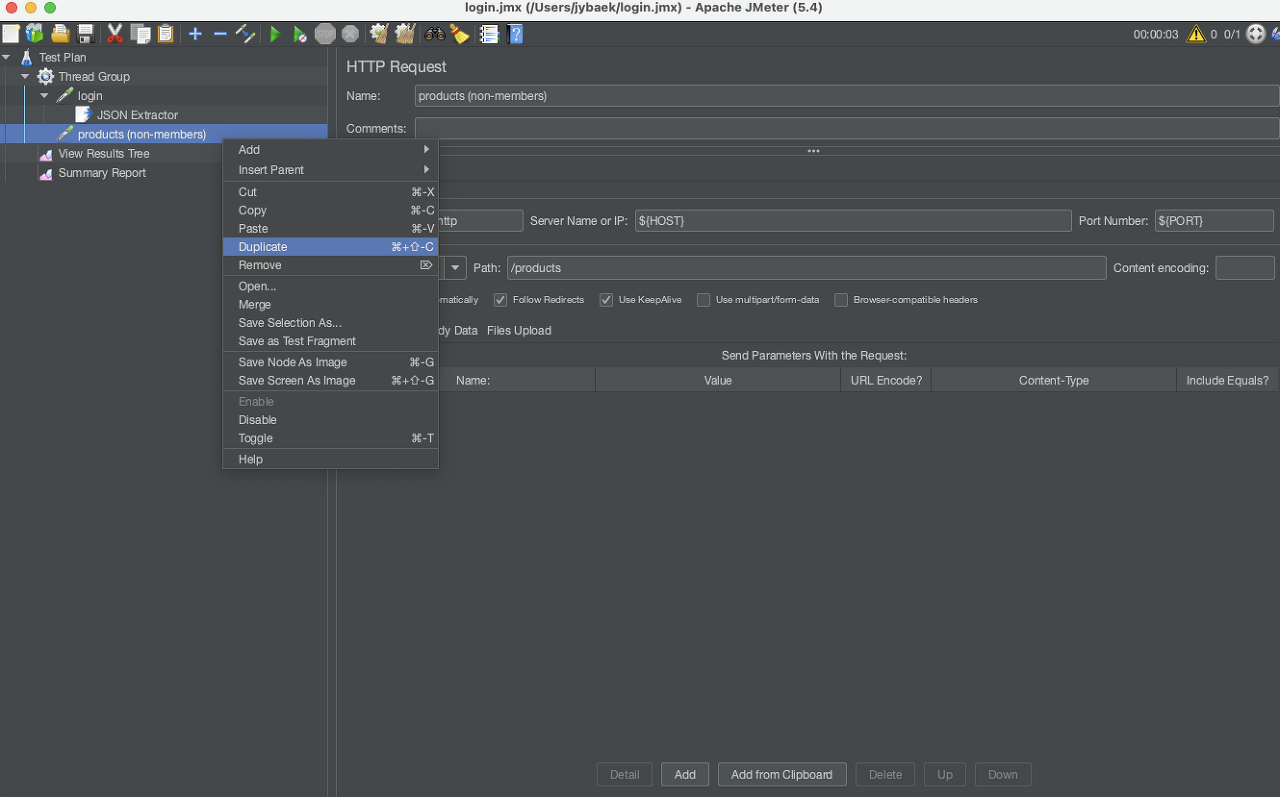Choose Save Node As Image
The height and width of the screenshot is (797, 1280).
coord(330,362)
